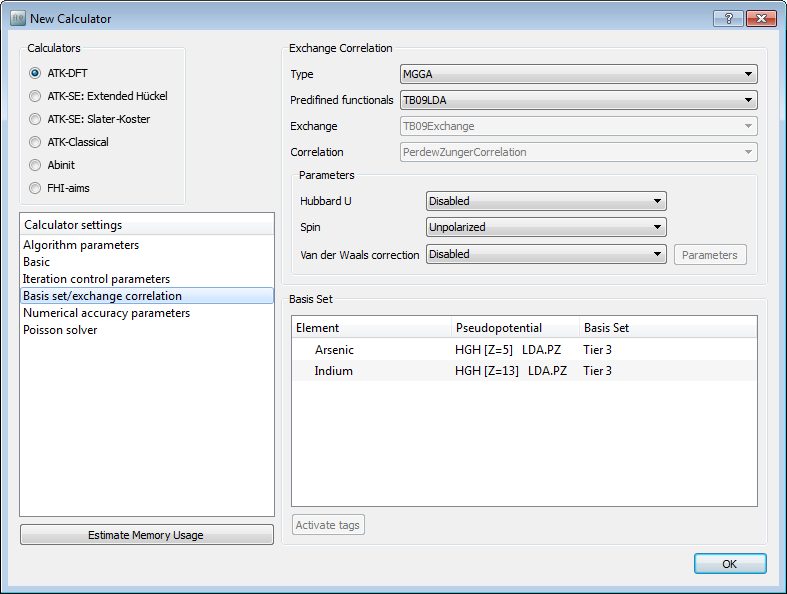
Task: Close the New Calculator dialog
Action: pyautogui.click(x=761, y=19)
